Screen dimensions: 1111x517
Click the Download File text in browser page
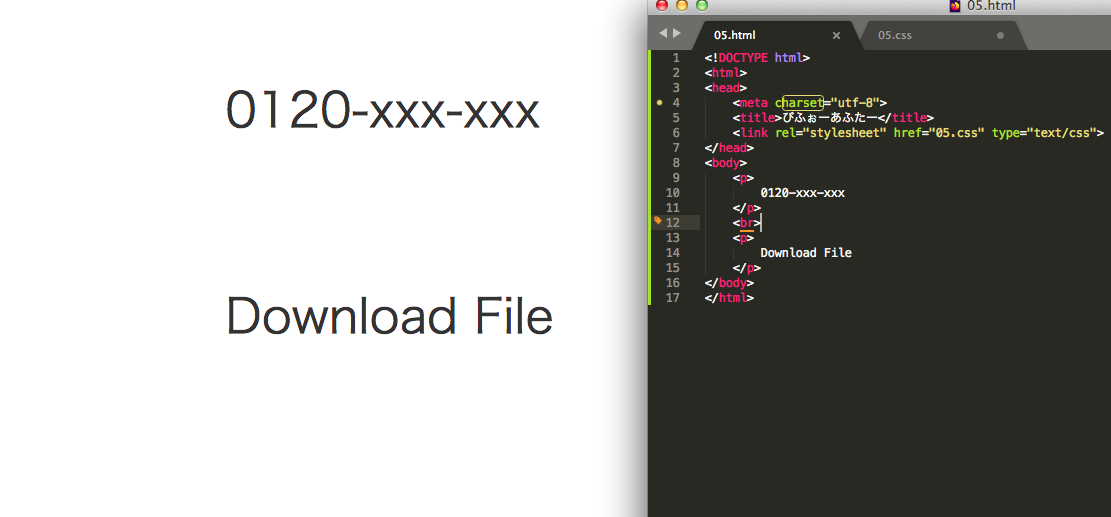pyautogui.click(x=389, y=316)
